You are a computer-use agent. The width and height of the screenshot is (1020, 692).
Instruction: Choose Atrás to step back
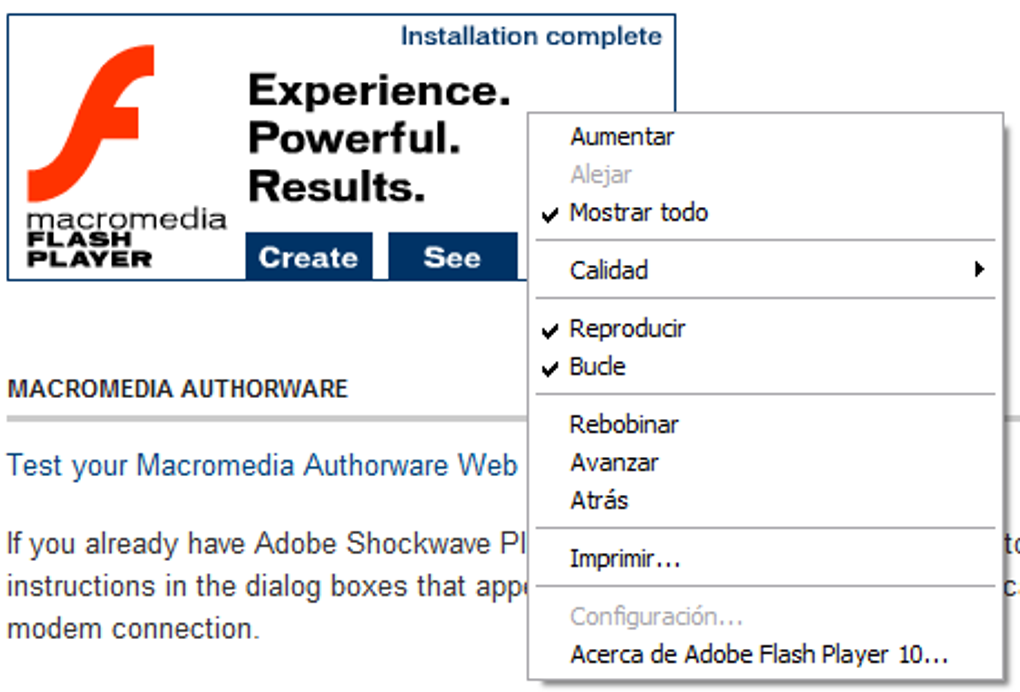coord(599,500)
